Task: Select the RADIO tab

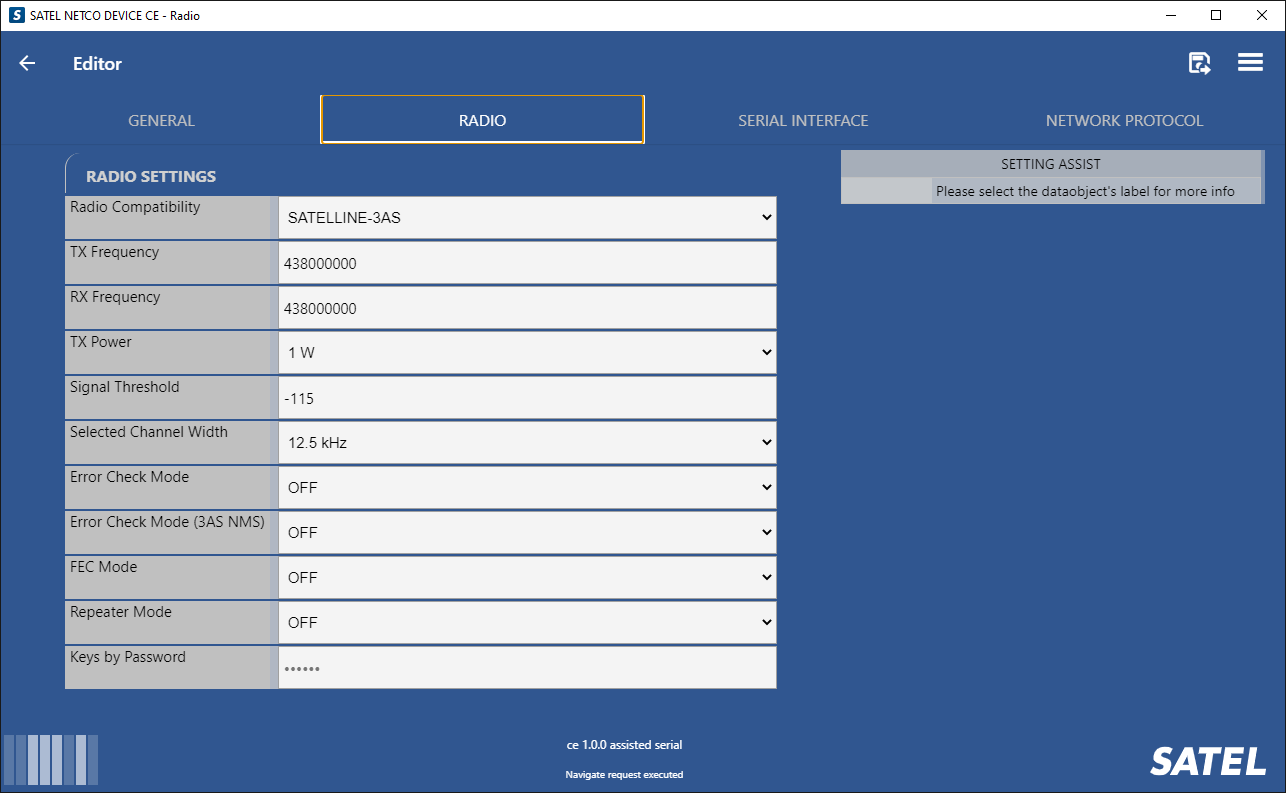Action: click(x=482, y=120)
